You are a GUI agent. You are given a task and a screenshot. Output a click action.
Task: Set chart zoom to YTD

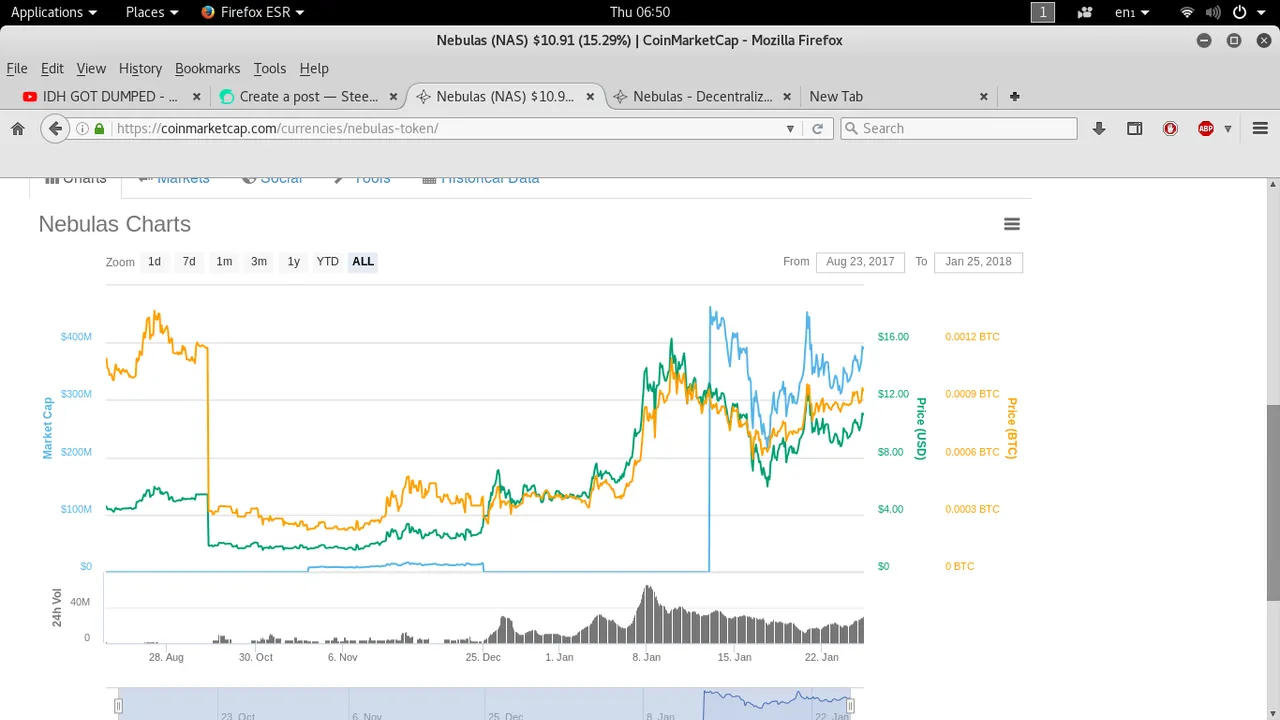tap(328, 262)
